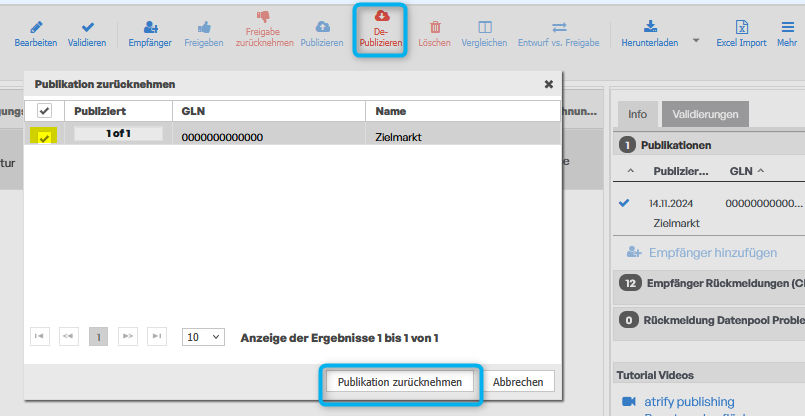Viewport: 805px width, 416px height.
Task: Click the Excel Import icon
Action: (x=742, y=27)
